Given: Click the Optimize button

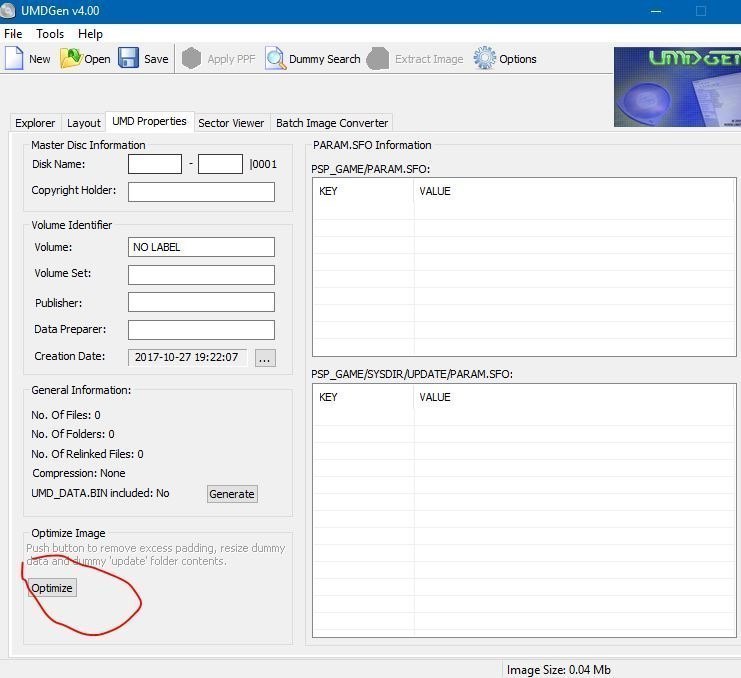Looking at the screenshot, I should (52, 588).
